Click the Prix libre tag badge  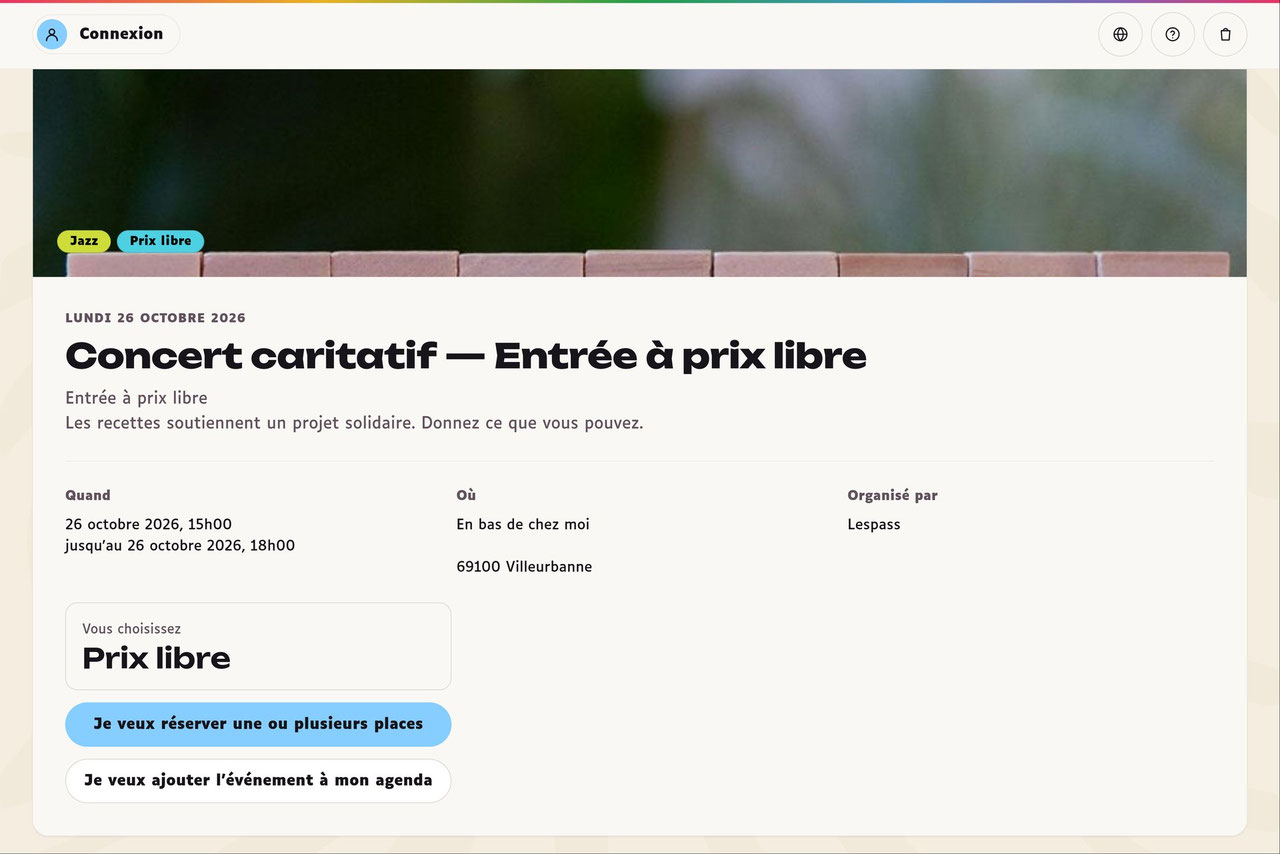tap(160, 241)
